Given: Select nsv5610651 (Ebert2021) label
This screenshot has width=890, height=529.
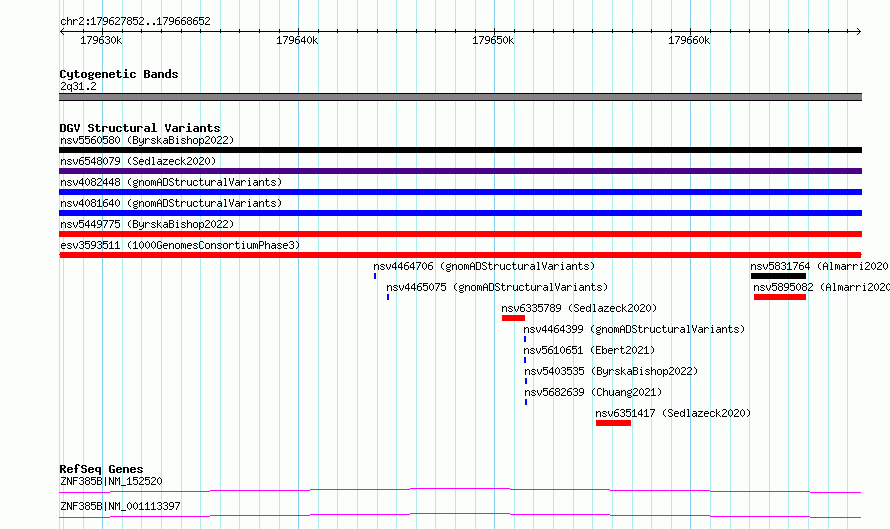Looking at the screenshot, I should tap(589, 350).
